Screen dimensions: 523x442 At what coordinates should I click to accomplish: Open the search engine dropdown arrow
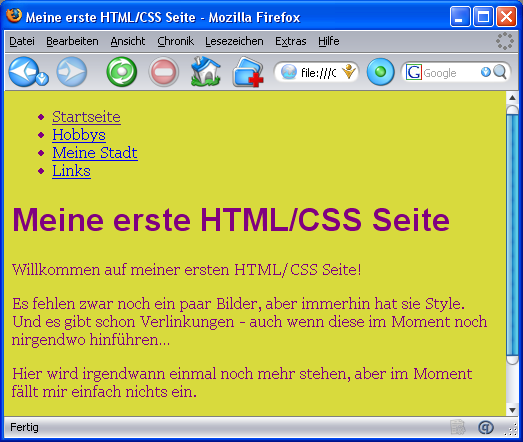pos(486,72)
